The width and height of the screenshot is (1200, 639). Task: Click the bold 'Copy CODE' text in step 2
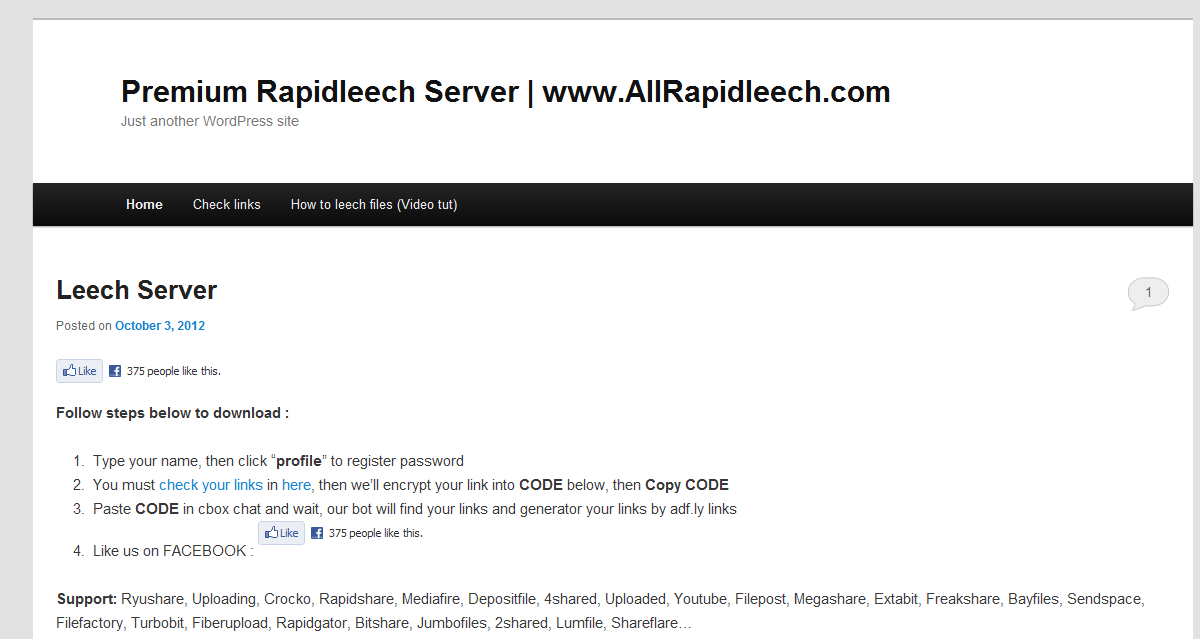pos(687,485)
